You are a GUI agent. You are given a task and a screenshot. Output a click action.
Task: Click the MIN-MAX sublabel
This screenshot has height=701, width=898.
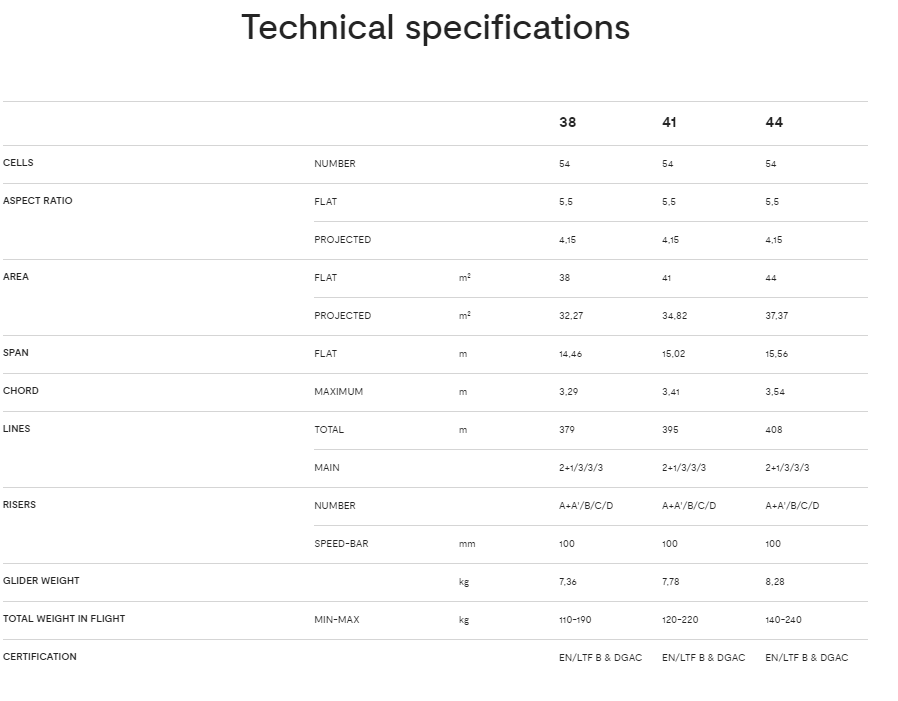click(x=336, y=620)
